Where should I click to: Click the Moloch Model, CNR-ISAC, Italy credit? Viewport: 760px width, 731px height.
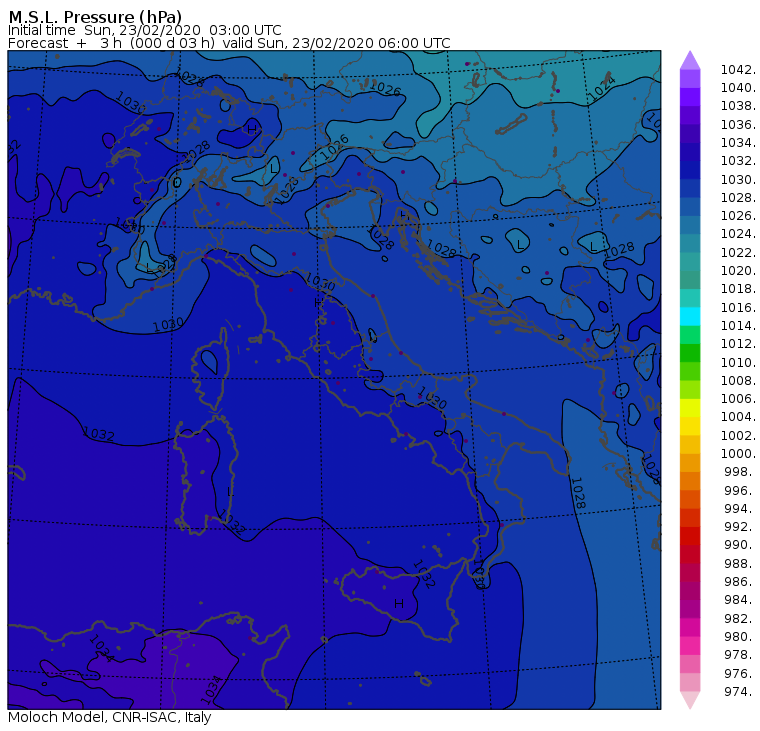click(110, 717)
